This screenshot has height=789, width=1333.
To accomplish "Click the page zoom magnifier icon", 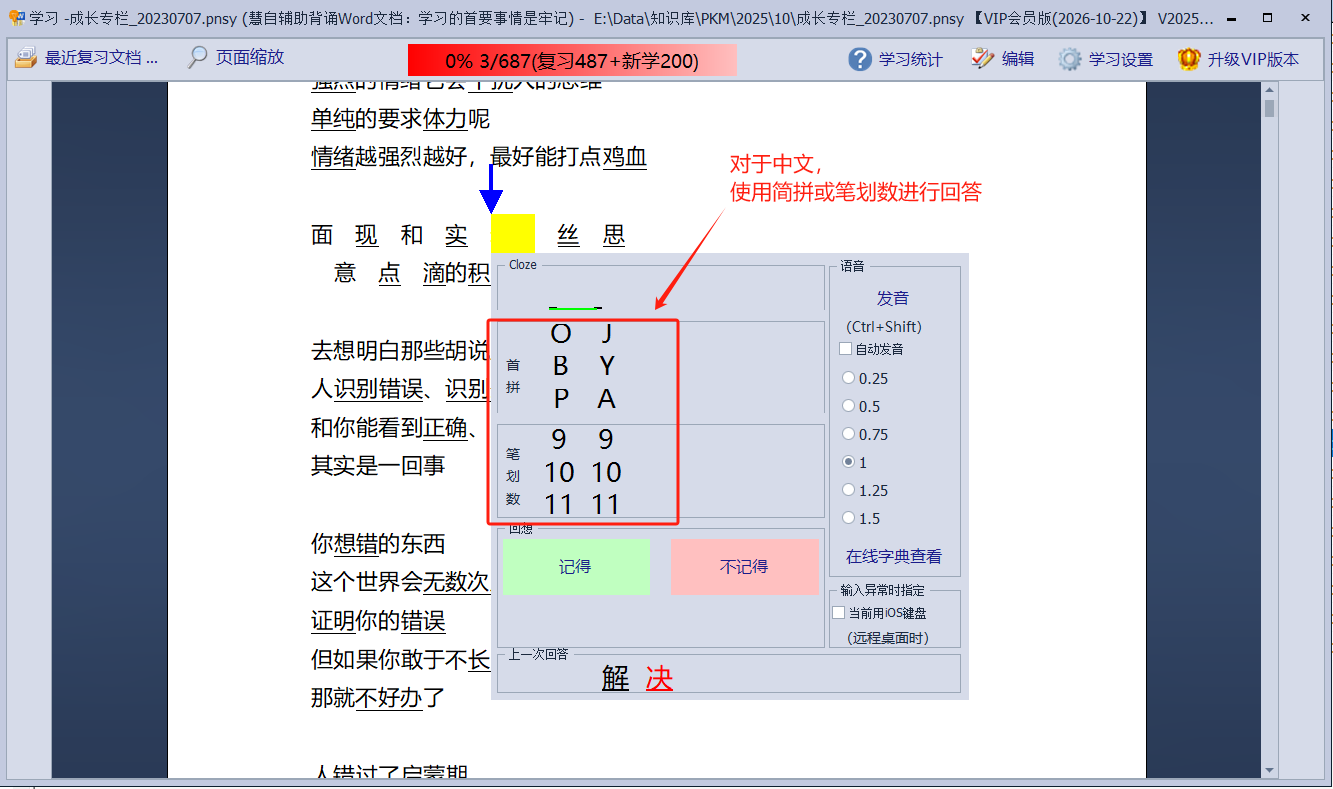I will [x=198, y=58].
